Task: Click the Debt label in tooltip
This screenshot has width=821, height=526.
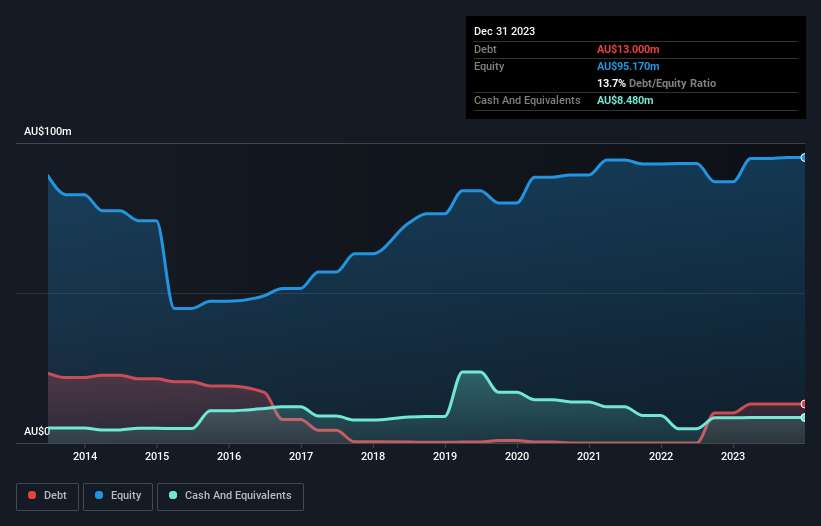Action: click(485, 49)
